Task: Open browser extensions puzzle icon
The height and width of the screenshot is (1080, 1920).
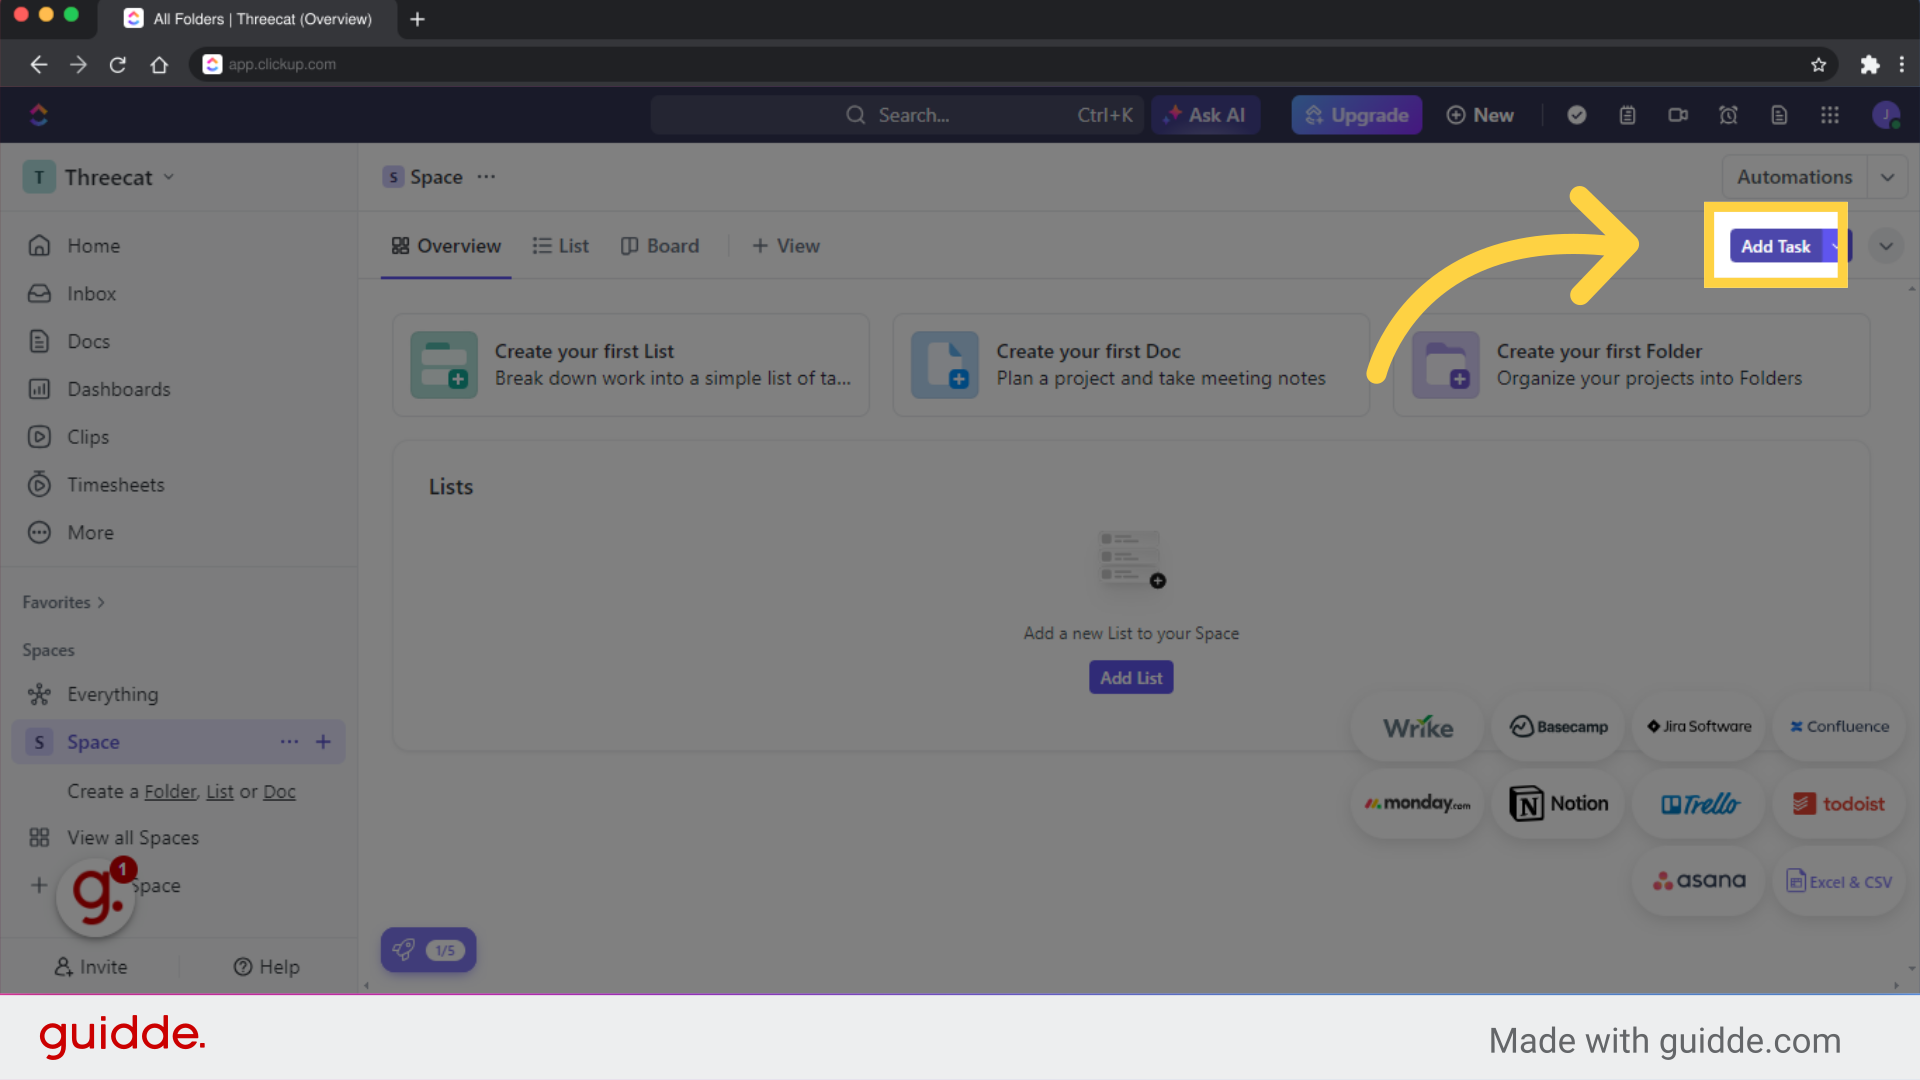Action: [x=1869, y=64]
